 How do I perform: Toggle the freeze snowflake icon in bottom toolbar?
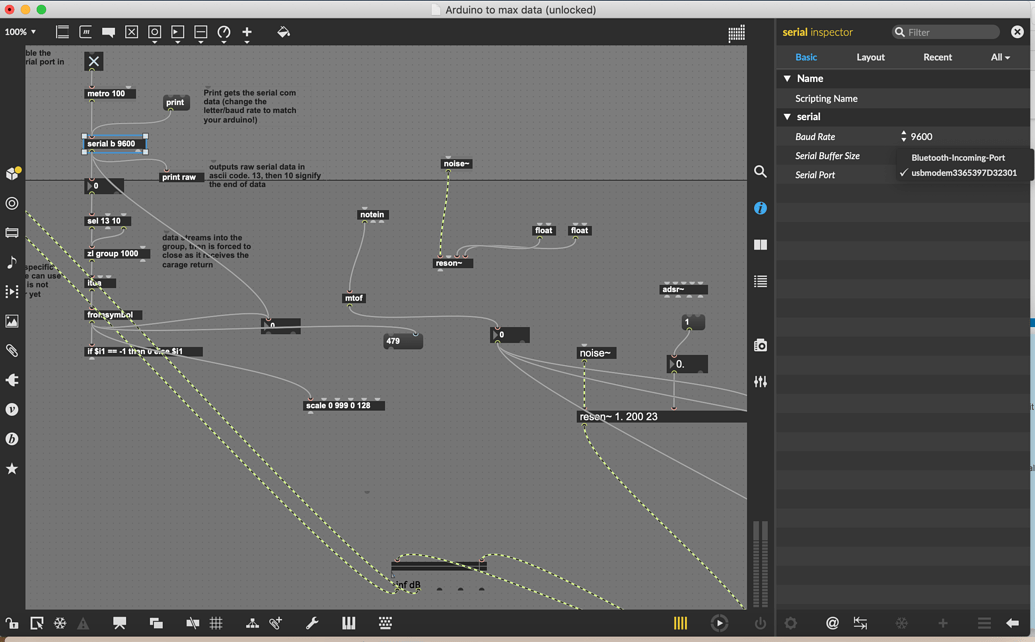coord(60,623)
